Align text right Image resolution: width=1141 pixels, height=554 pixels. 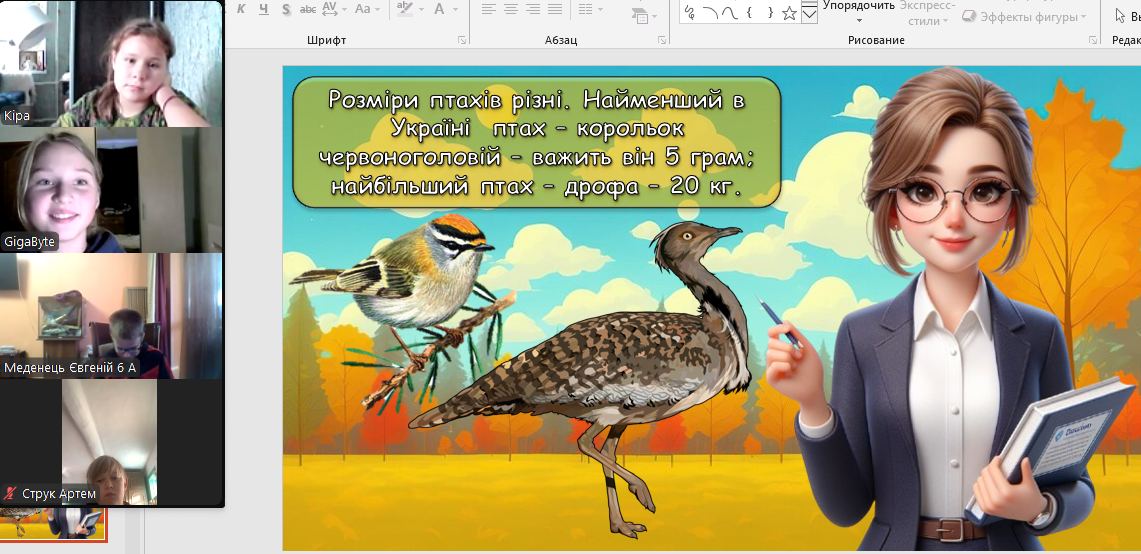pos(533,9)
